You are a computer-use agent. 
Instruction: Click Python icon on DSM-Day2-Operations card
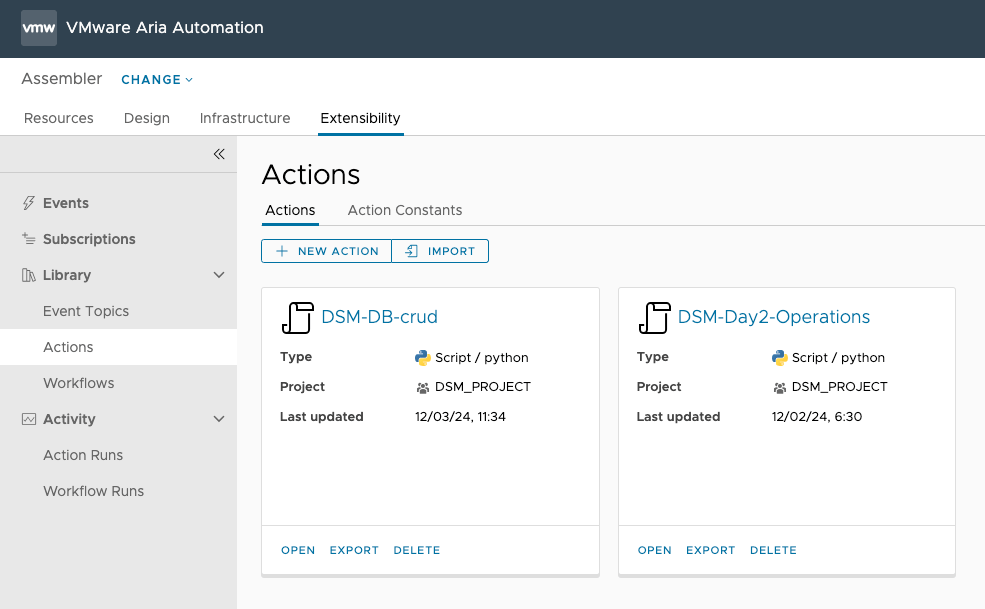click(780, 358)
